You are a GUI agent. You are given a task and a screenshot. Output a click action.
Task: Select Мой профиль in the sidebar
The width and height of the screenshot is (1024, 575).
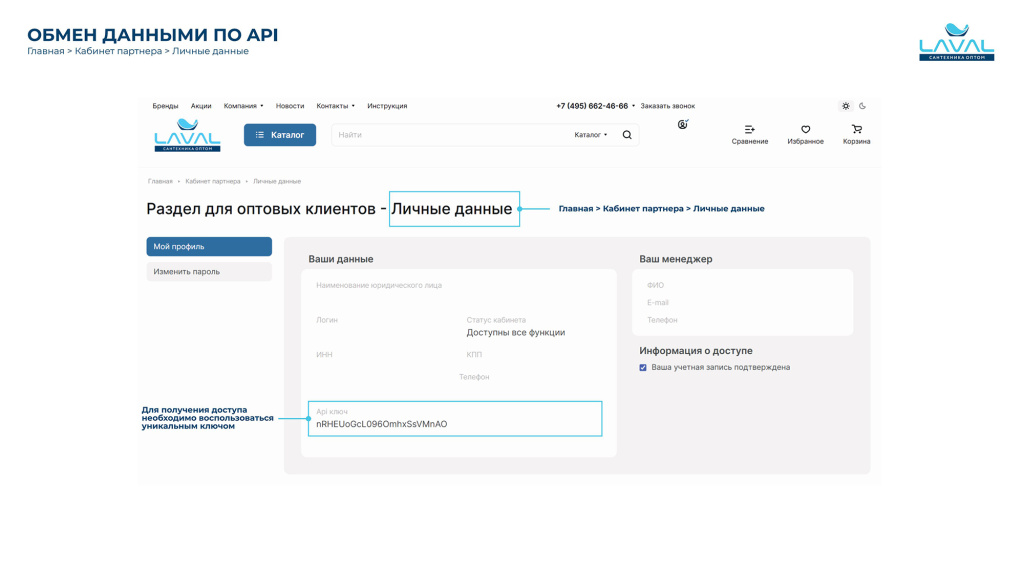(209, 247)
